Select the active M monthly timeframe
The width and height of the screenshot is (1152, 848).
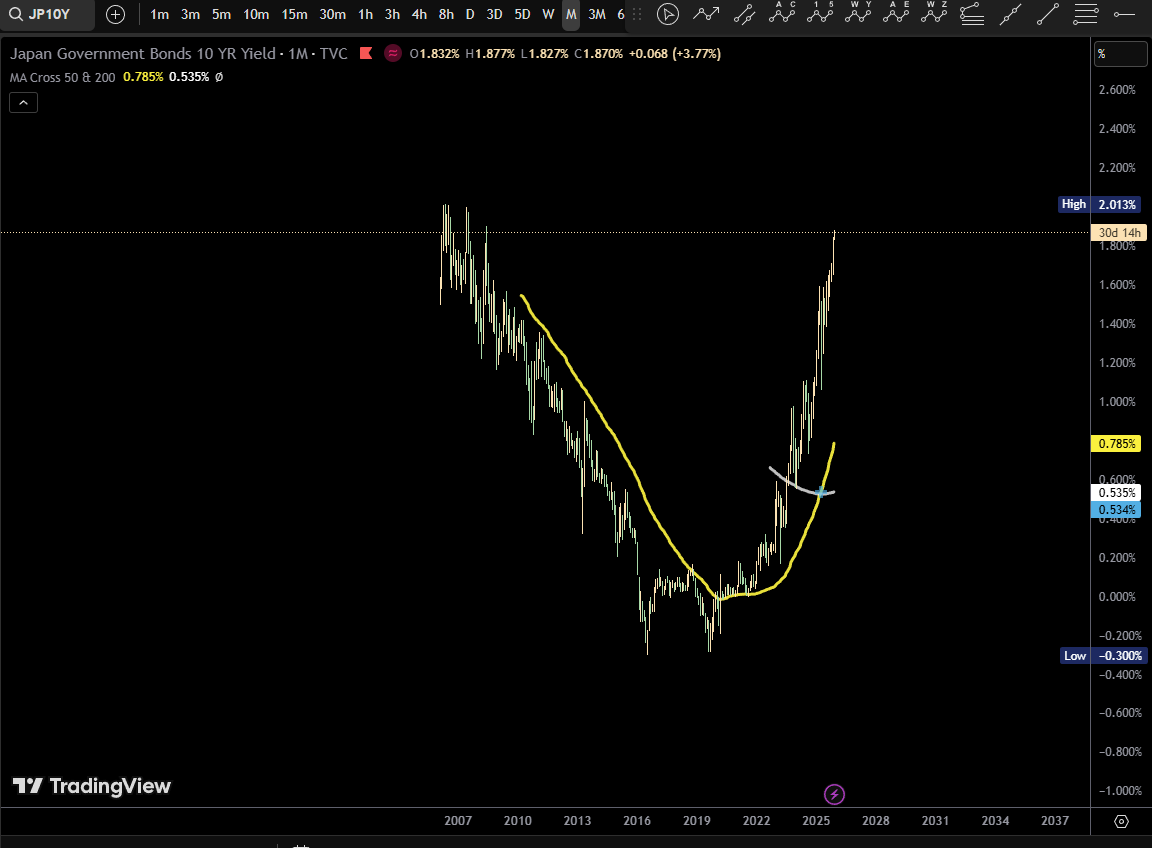pos(571,14)
